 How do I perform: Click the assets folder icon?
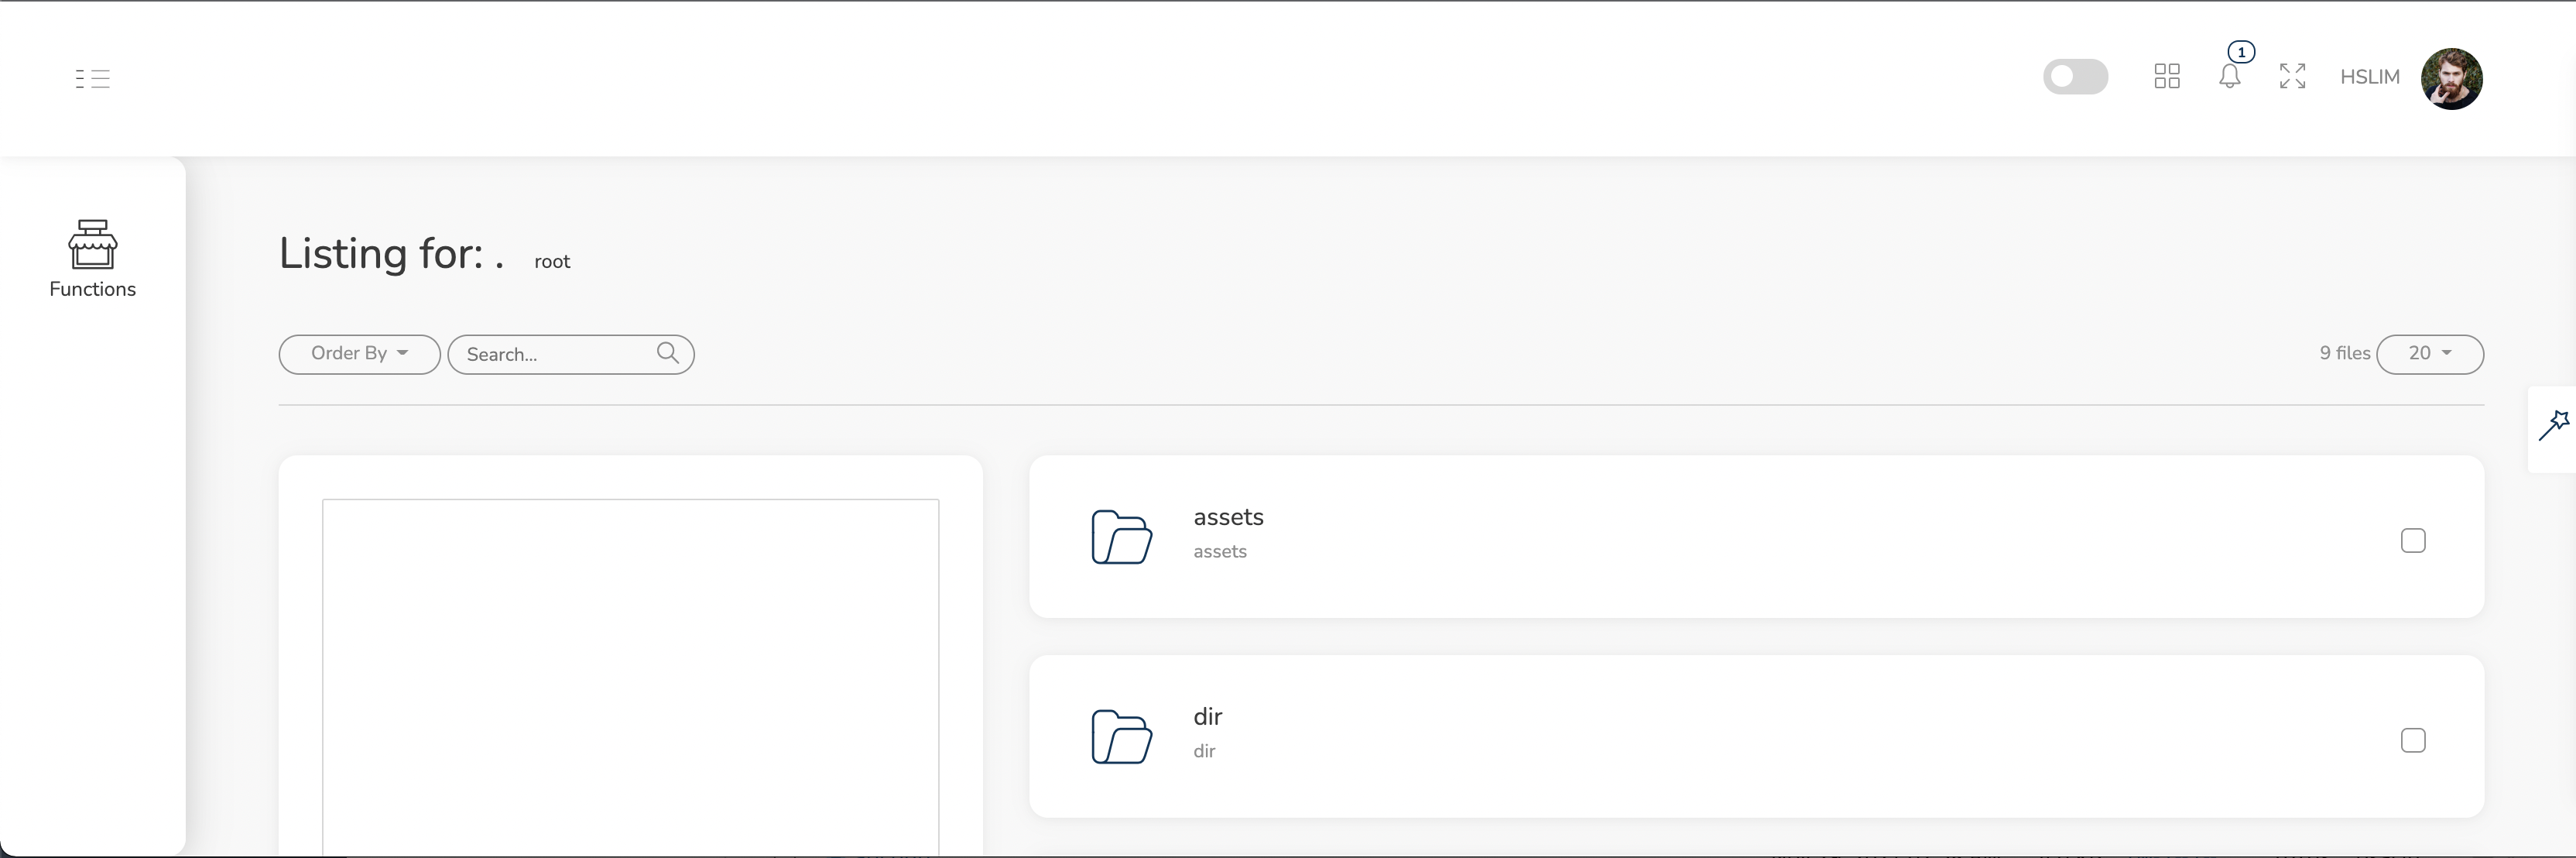click(1121, 537)
